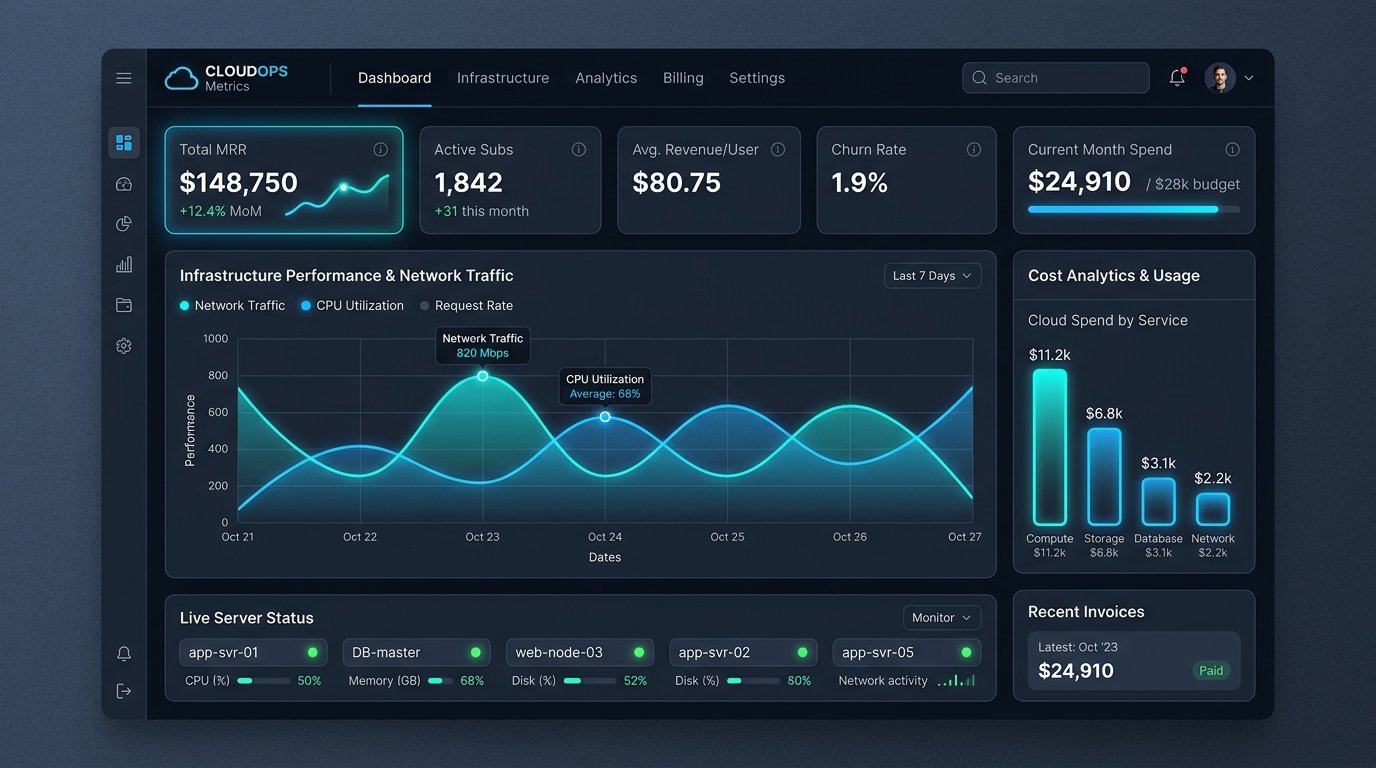Click the Compute $11.2k bar
Image resolution: width=1376 pixels, height=768 pixels.
[x=1050, y=447]
